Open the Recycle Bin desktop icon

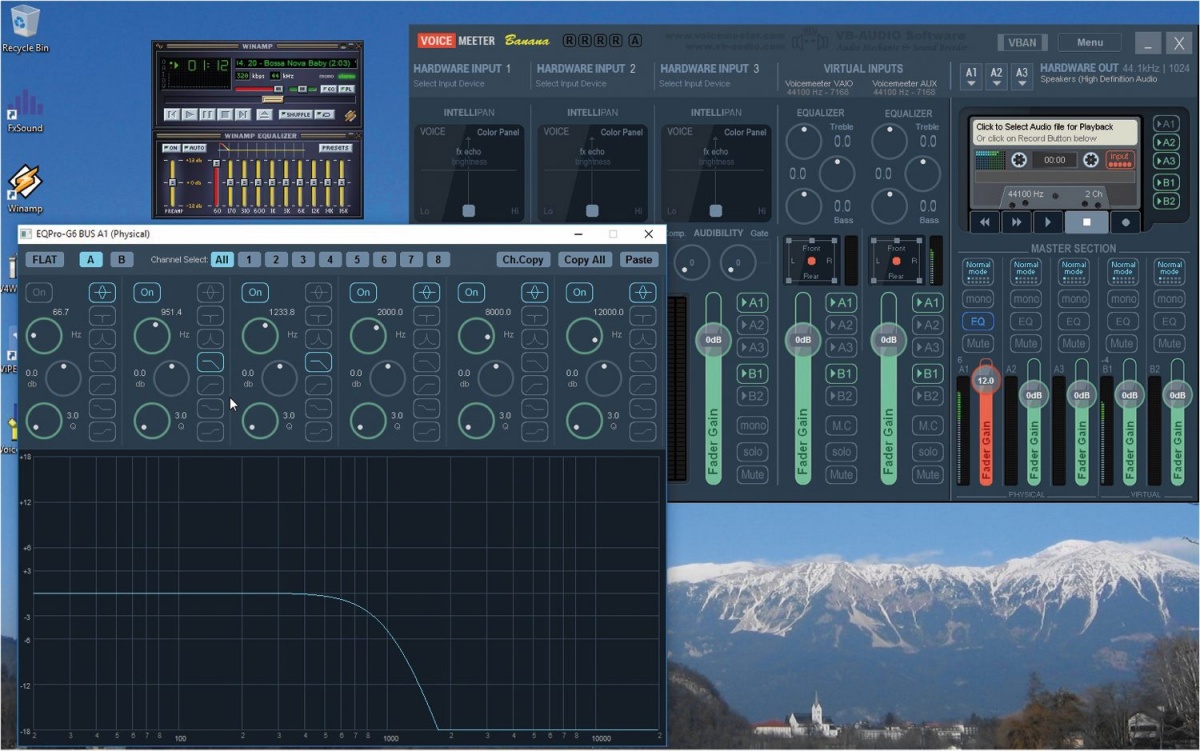(25, 28)
